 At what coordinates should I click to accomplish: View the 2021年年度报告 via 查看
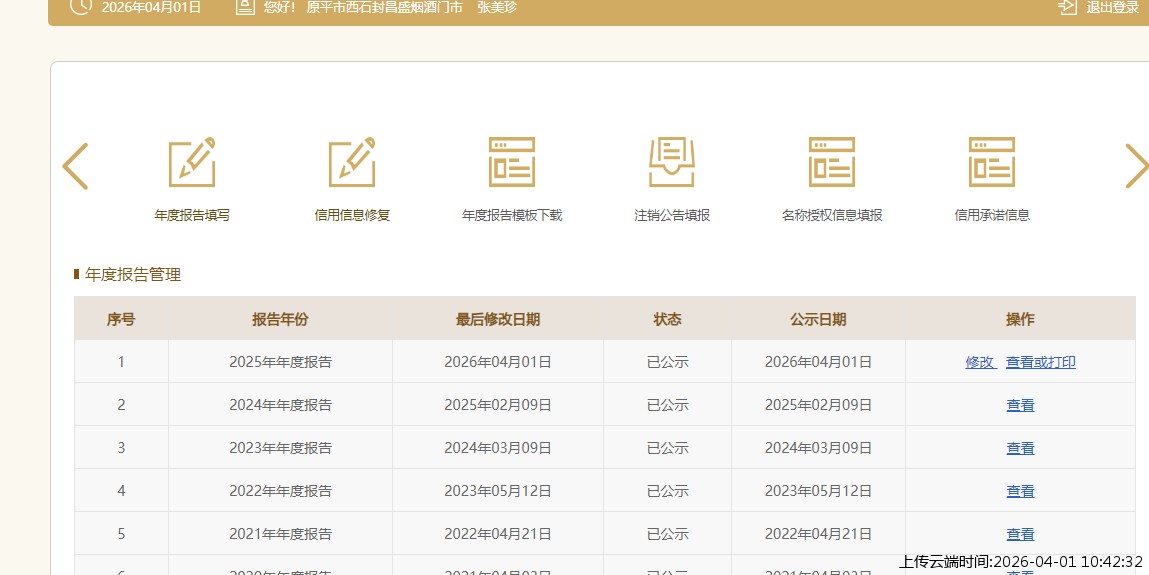pyautogui.click(x=1020, y=534)
